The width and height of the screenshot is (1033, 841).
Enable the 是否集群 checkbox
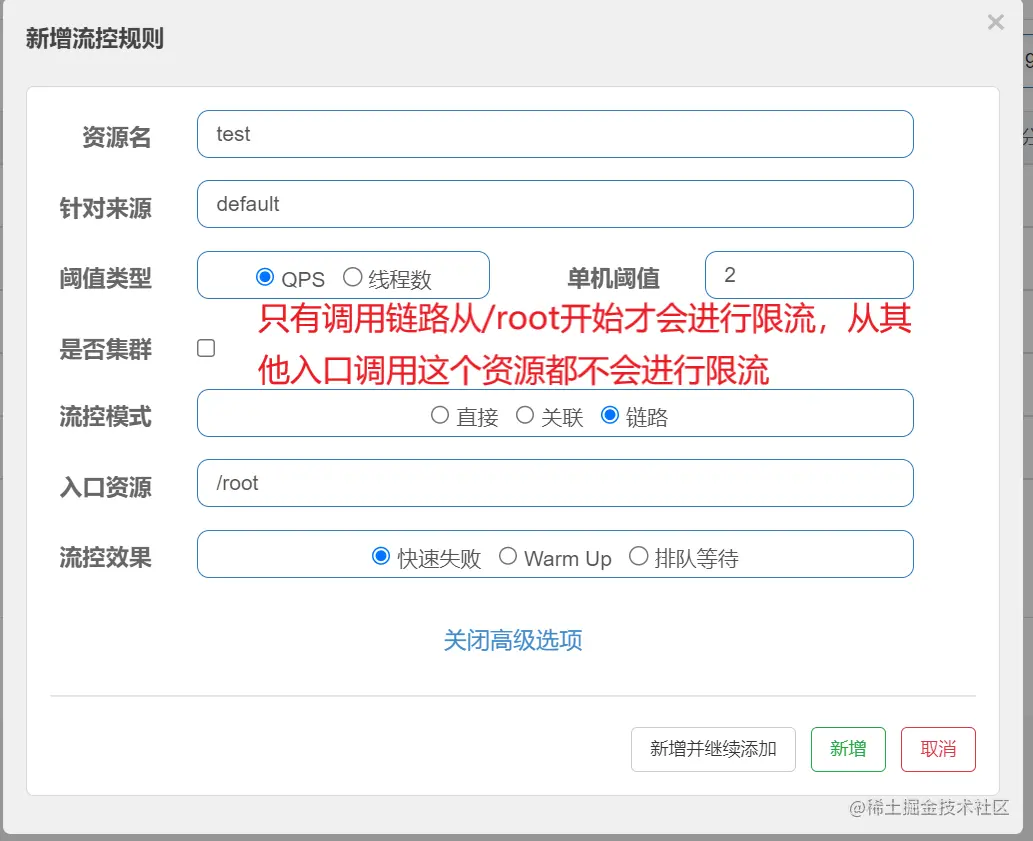pyautogui.click(x=205, y=347)
